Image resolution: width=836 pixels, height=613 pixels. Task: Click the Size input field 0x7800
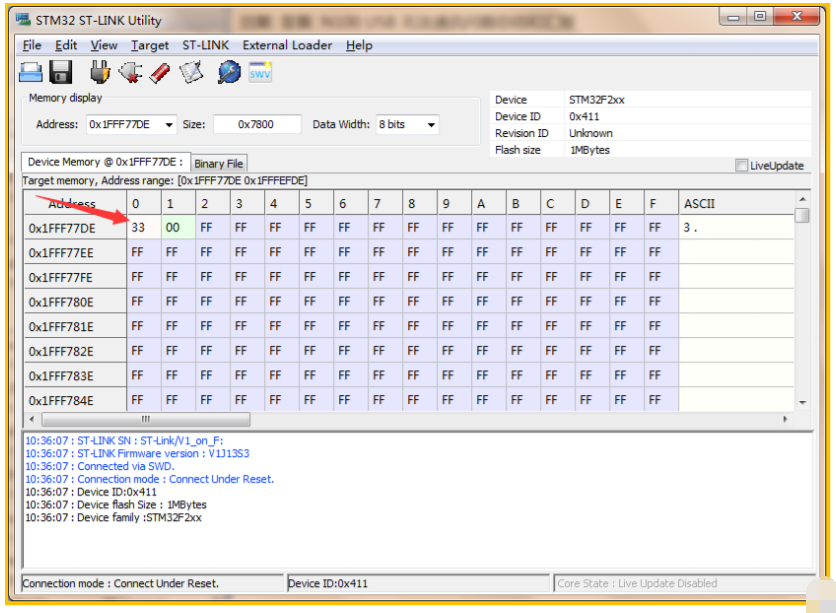pyautogui.click(x=257, y=125)
